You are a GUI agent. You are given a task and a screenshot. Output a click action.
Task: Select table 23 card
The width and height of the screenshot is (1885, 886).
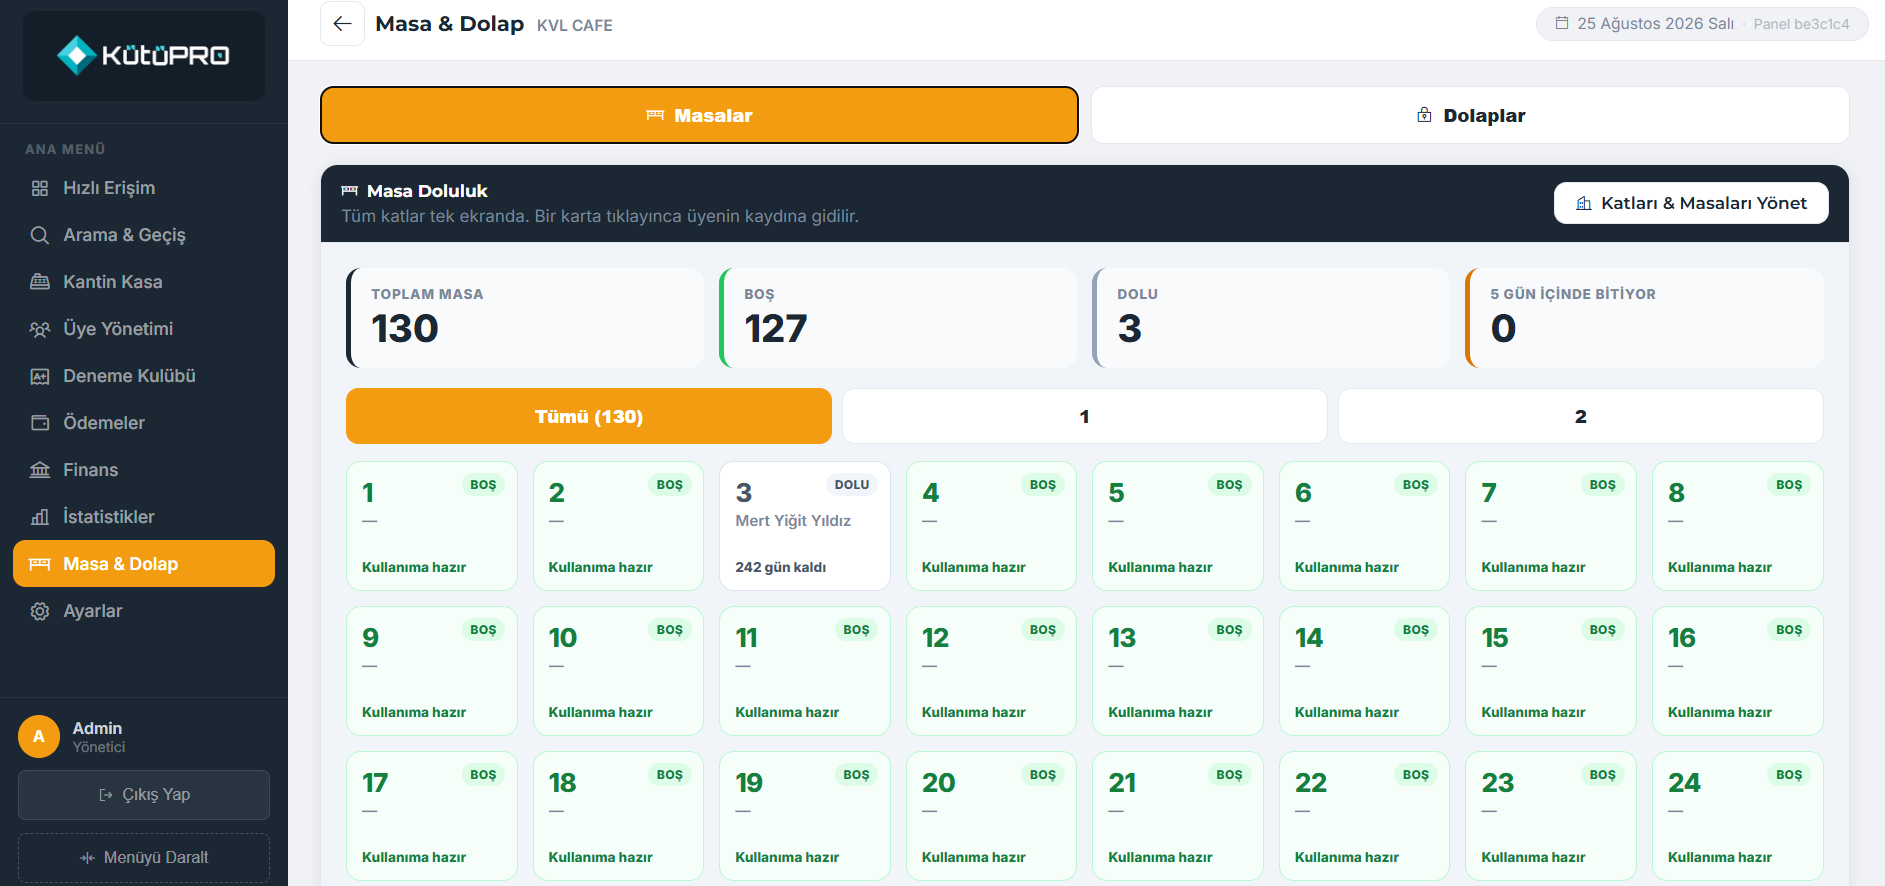1551,816
